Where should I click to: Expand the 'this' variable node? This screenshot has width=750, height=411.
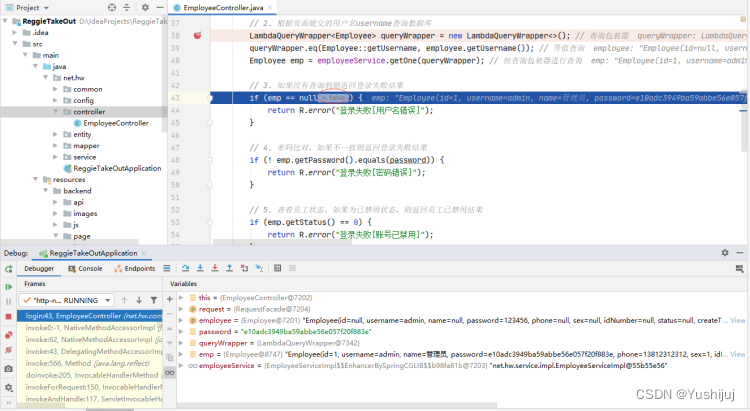pos(181,298)
